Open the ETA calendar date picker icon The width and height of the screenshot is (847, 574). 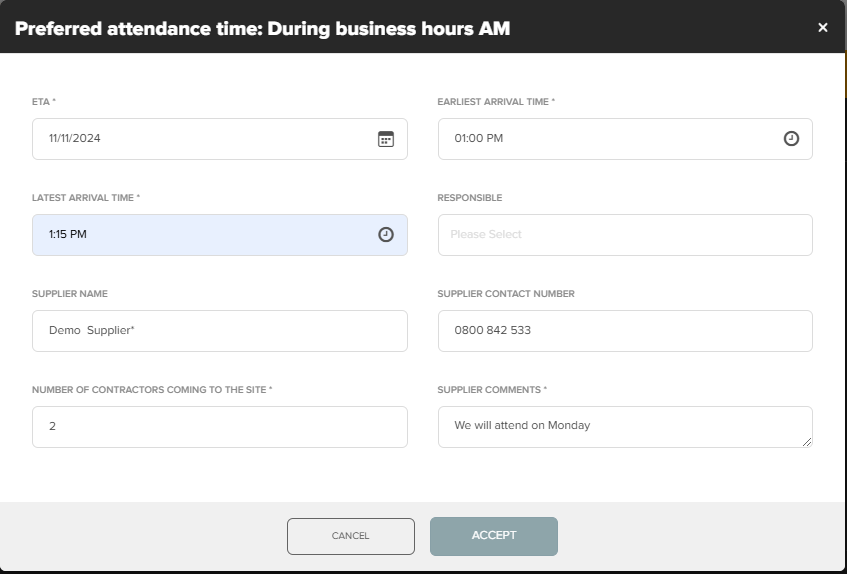tap(386, 139)
